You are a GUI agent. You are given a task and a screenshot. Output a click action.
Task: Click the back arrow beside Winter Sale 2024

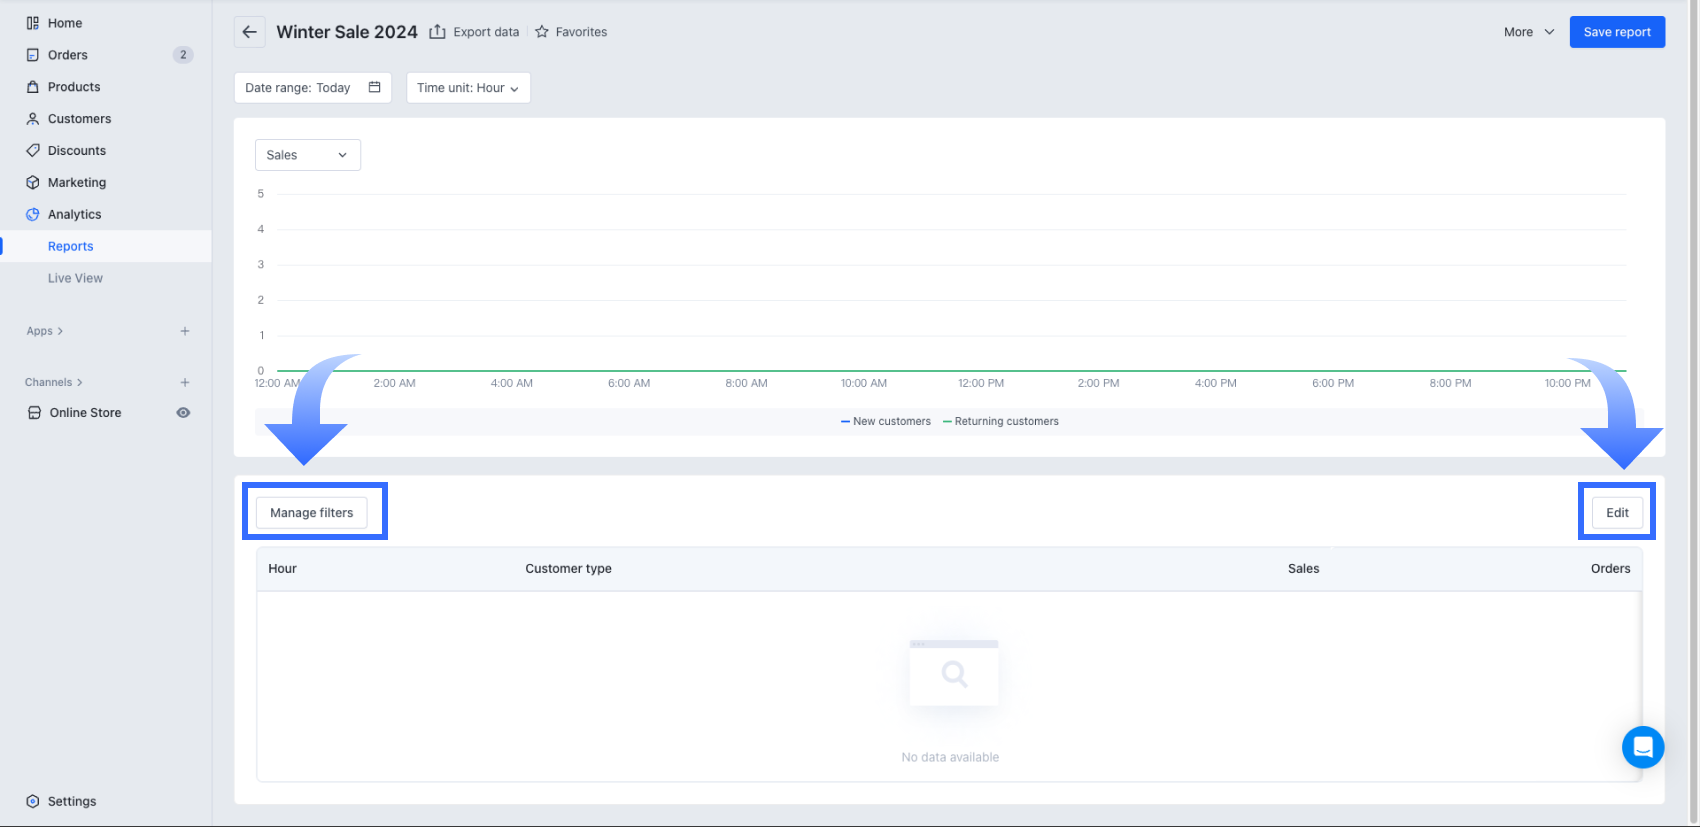[250, 32]
